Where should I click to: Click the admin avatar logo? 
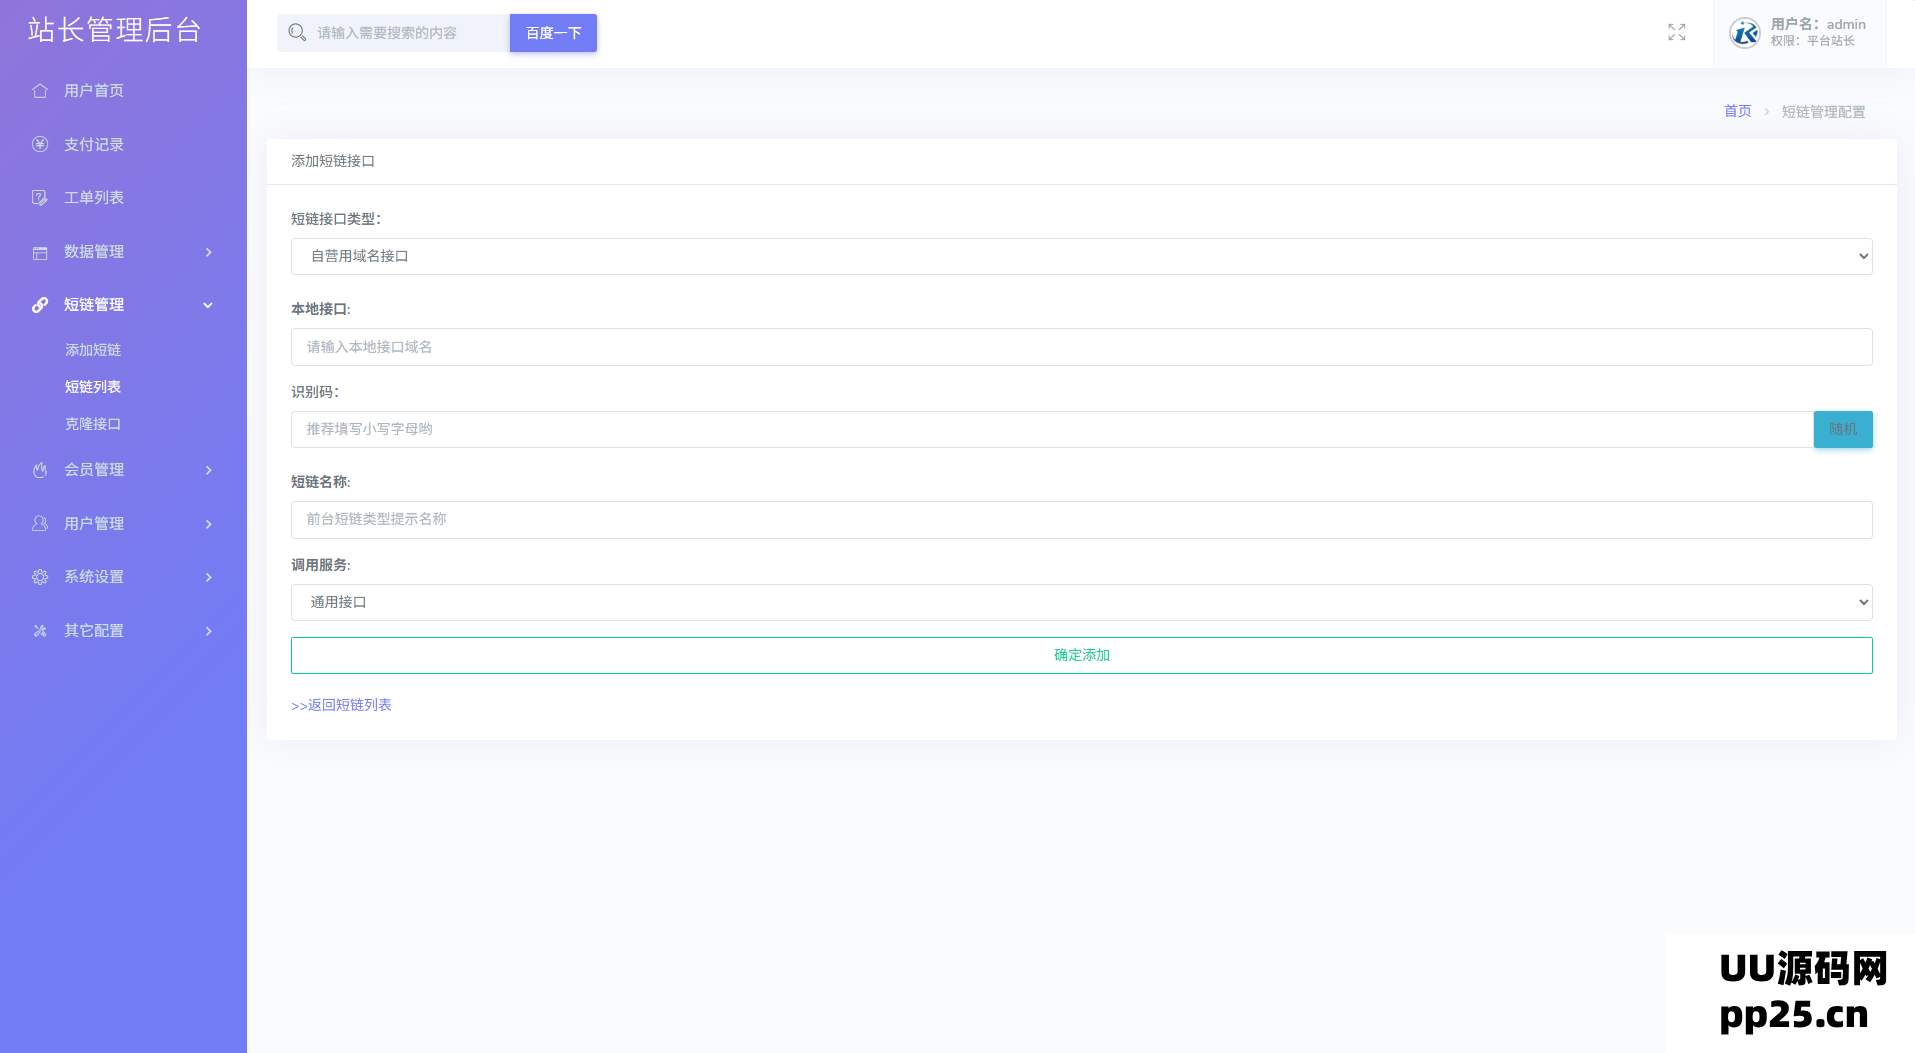[x=1745, y=33]
